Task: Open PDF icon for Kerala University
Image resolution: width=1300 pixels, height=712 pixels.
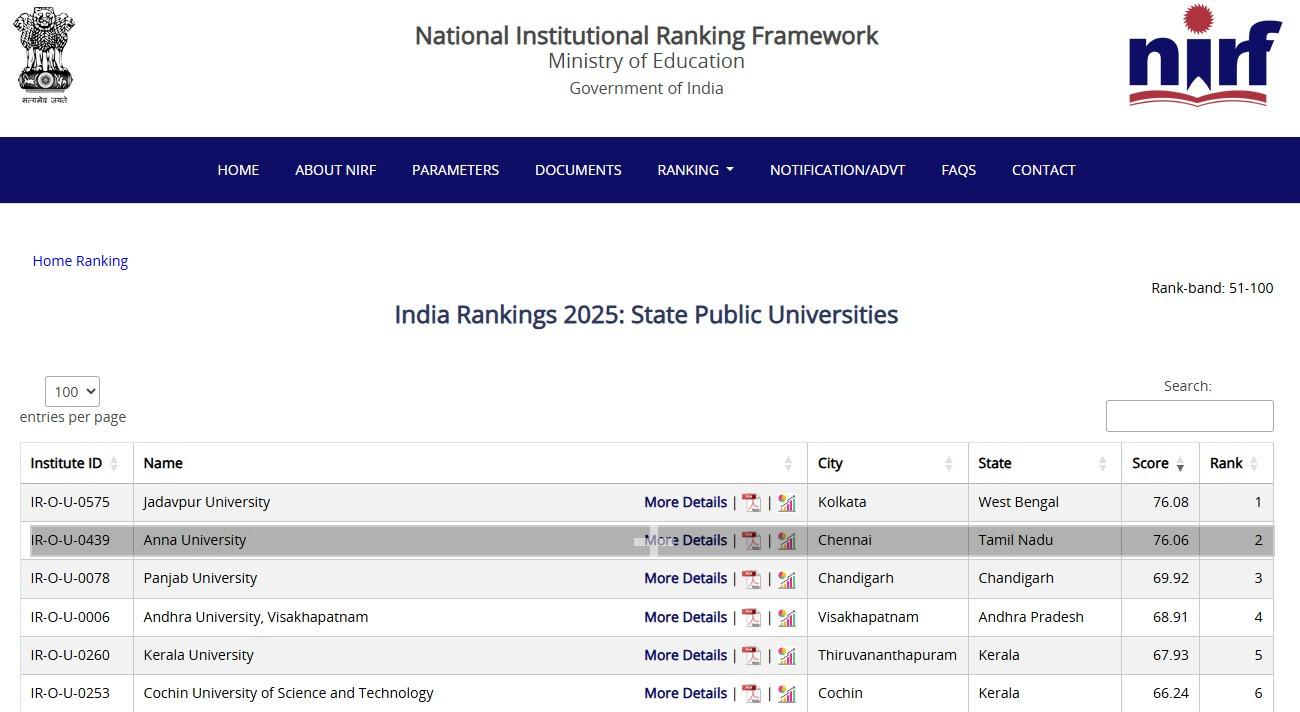Action: [x=751, y=655]
